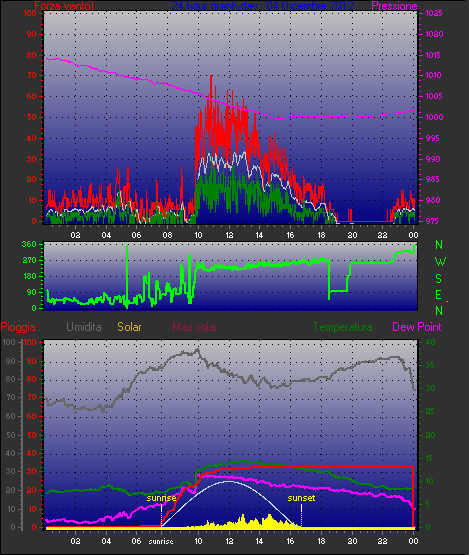Click the 'E' compass direction letter
Image resolution: width=469 pixels, height=555 pixels.
(439, 295)
